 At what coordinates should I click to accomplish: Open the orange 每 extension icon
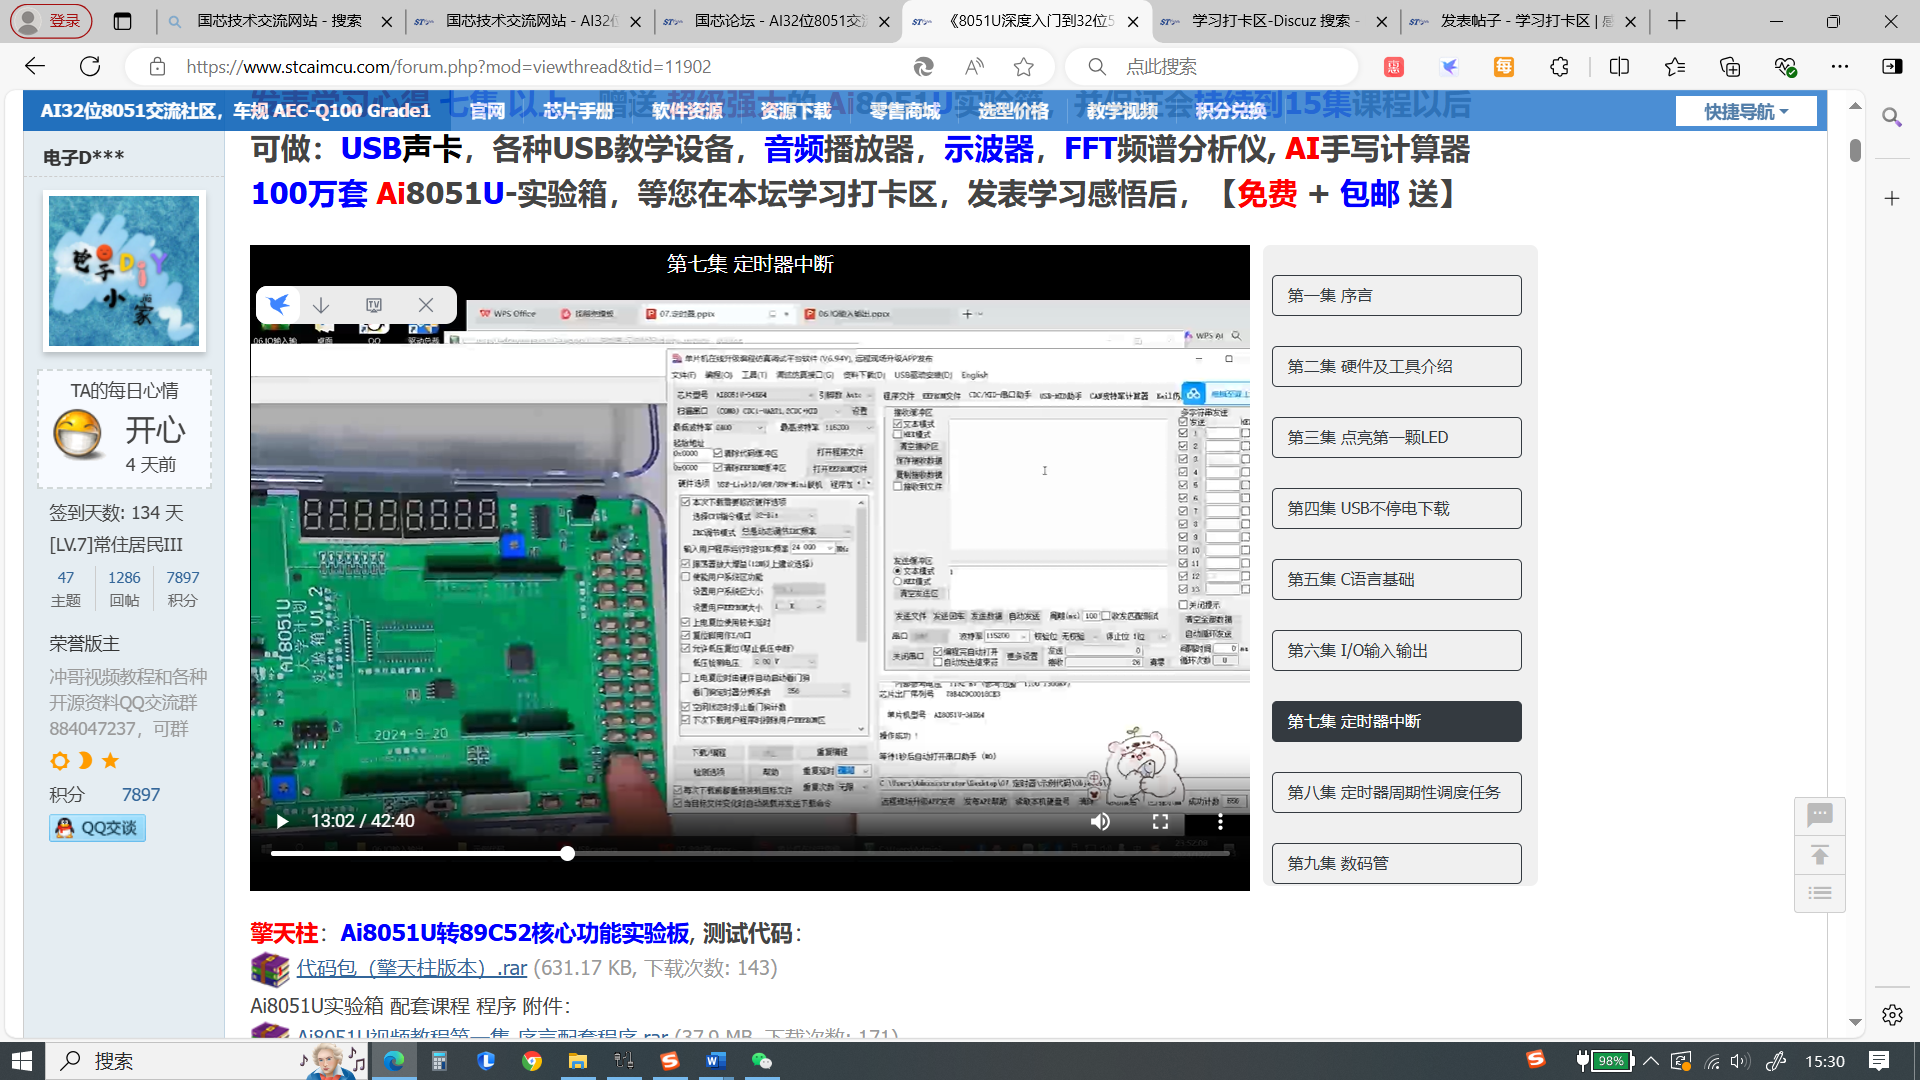tap(1504, 67)
